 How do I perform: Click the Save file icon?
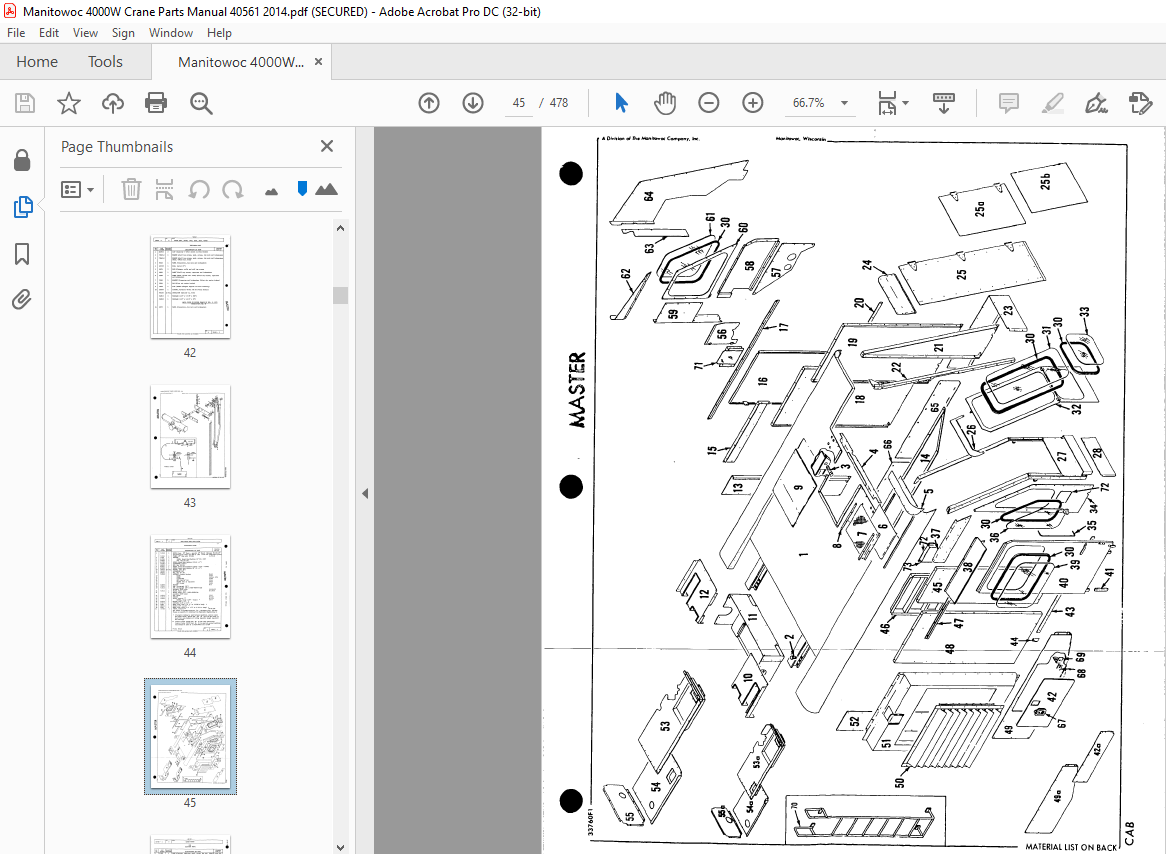click(25, 103)
